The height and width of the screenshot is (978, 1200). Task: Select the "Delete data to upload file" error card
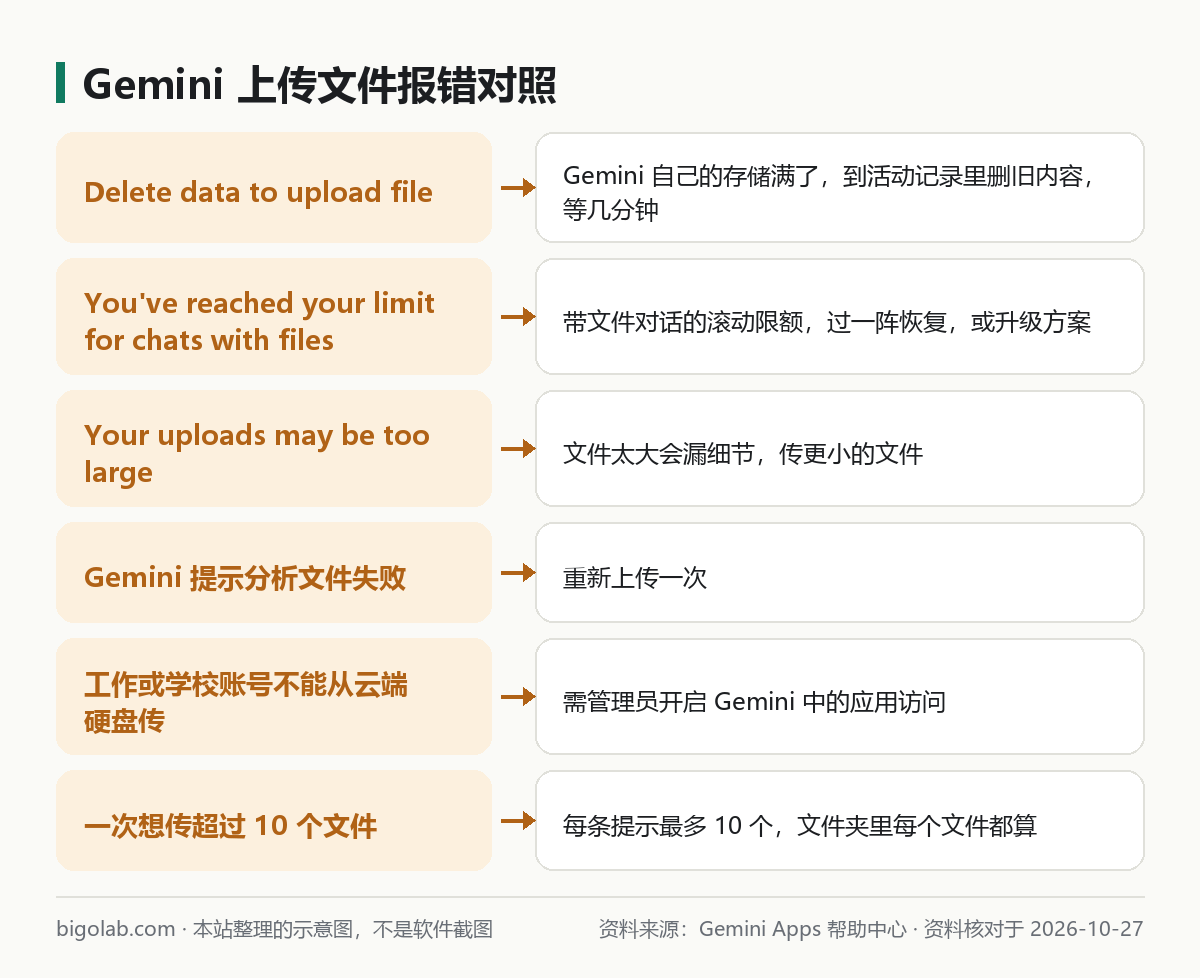(x=274, y=187)
